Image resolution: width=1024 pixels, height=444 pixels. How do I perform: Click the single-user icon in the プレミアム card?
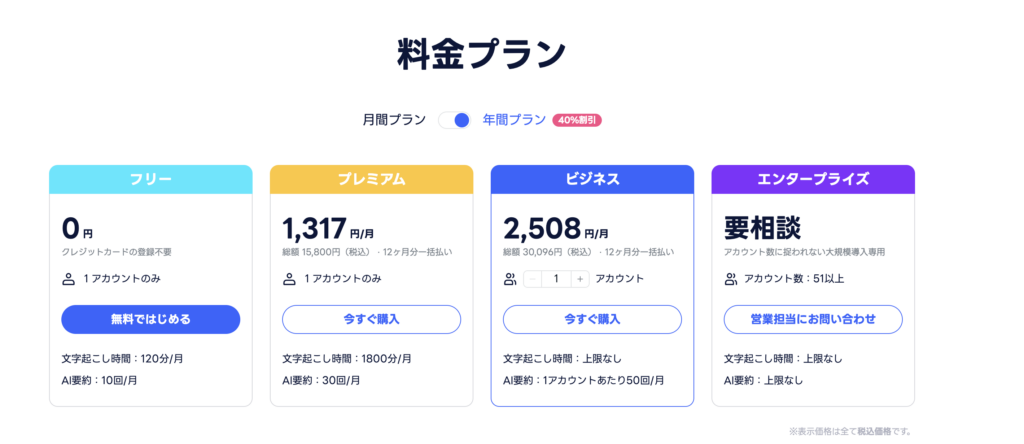pyautogui.click(x=289, y=279)
